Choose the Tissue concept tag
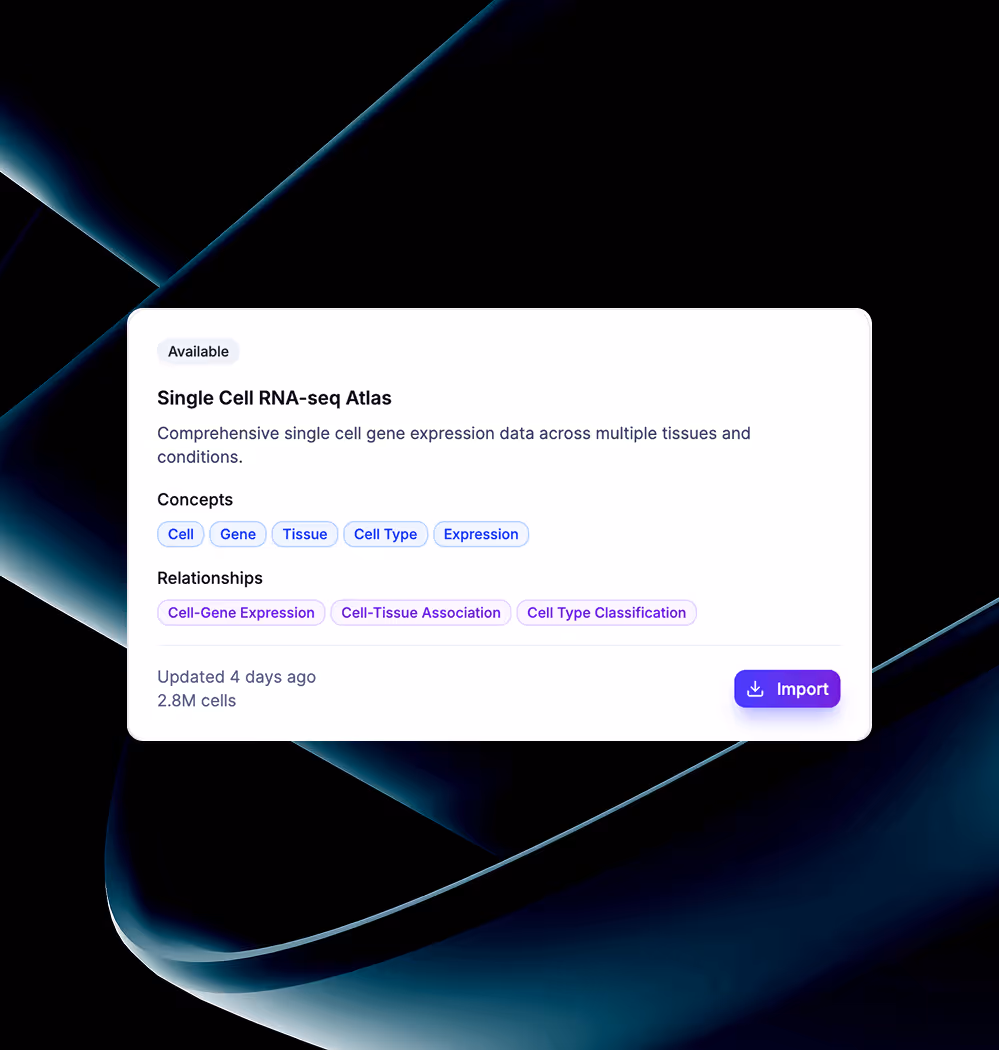 pyautogui.click(x=305, y=534)
